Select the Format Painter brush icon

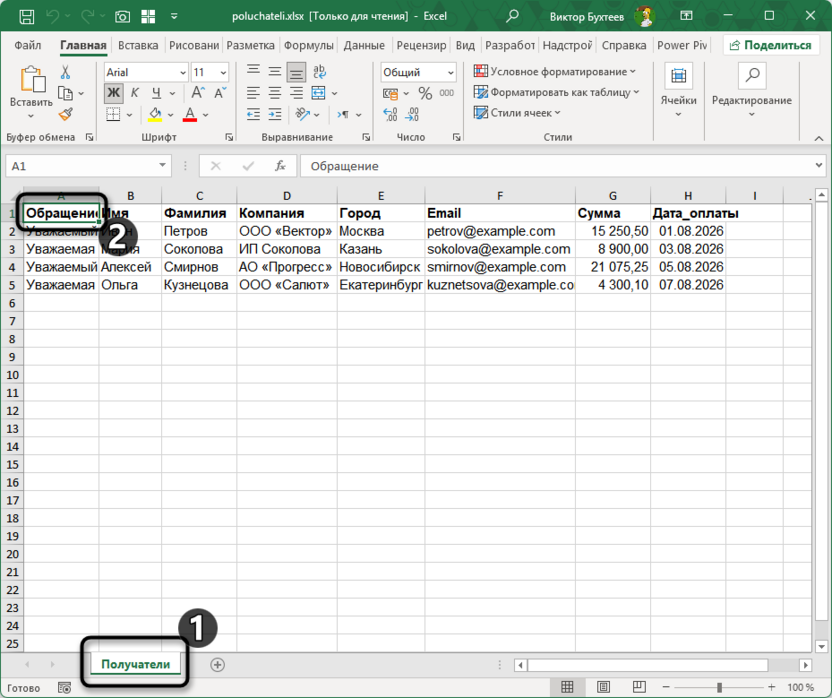coord(66,114)
